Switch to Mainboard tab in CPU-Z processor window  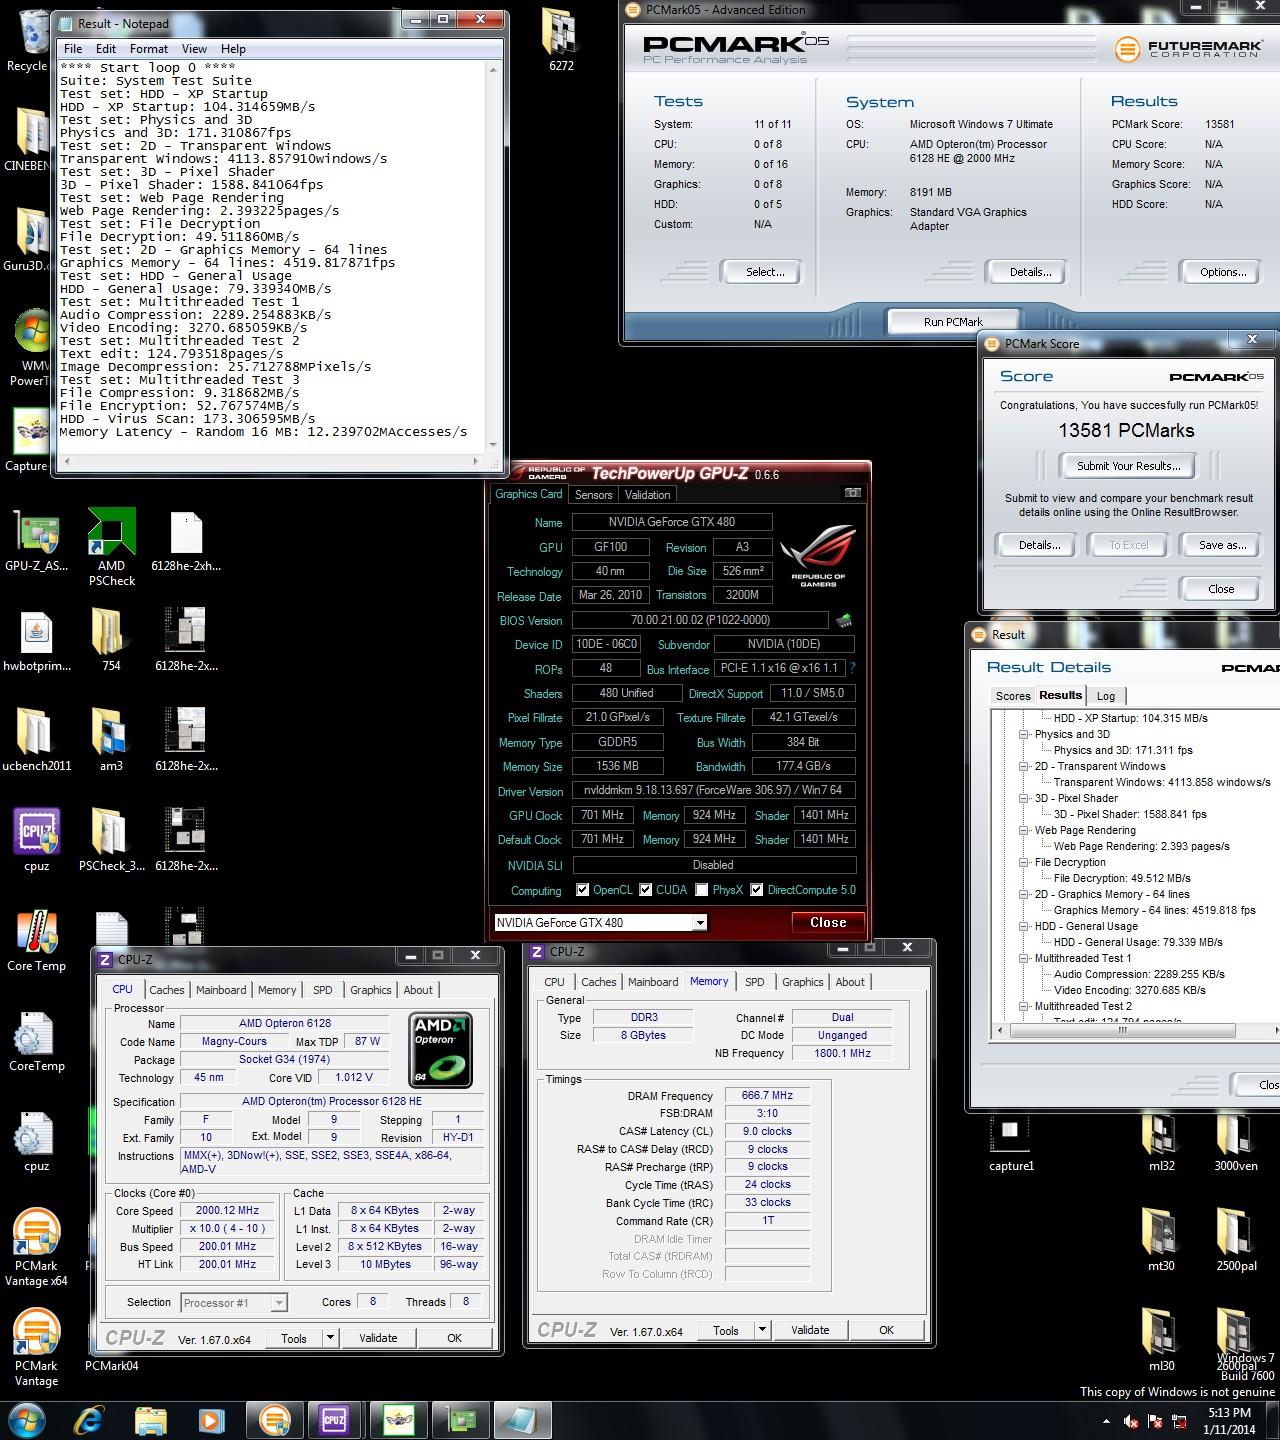coord(221,990)
